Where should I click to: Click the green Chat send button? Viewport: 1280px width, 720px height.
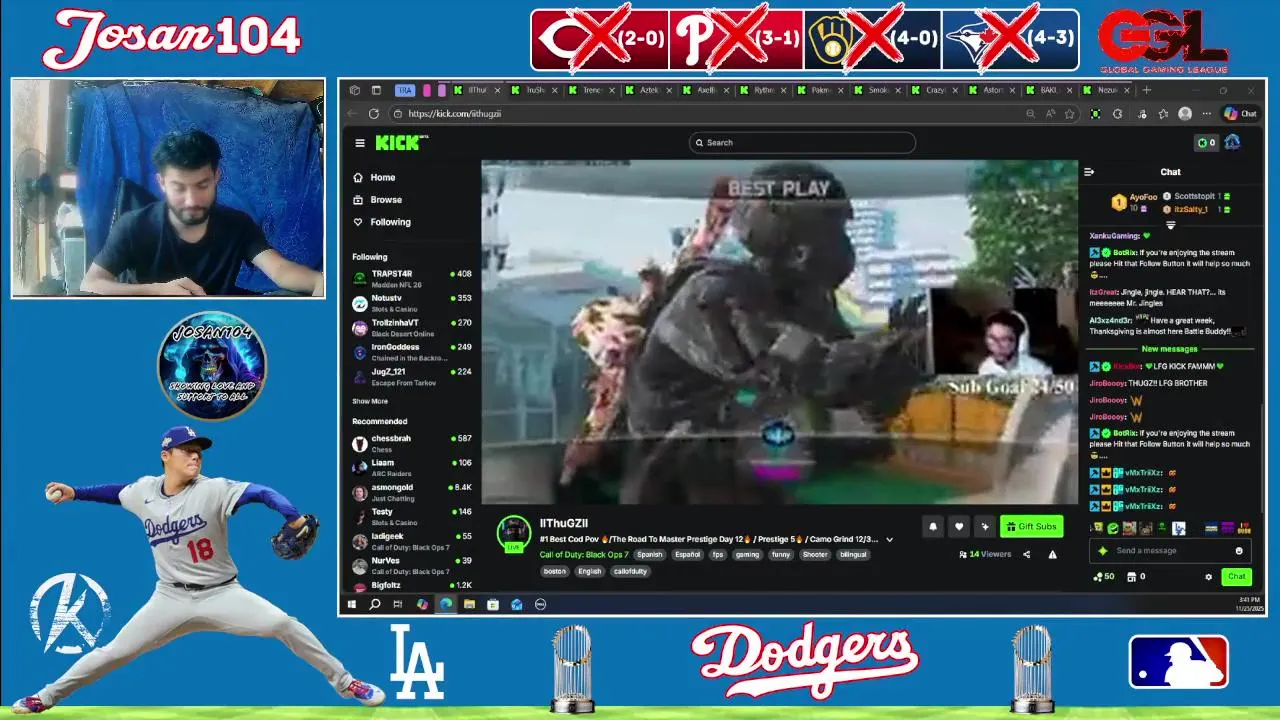[x=1236, y=577]
